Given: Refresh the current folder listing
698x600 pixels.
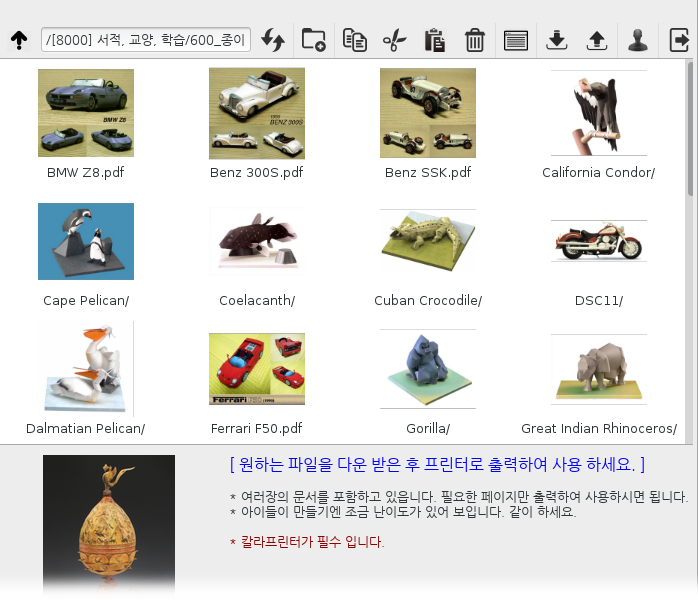Looking at the screenshot, I should pyautogui.click(x=273, y=40).
